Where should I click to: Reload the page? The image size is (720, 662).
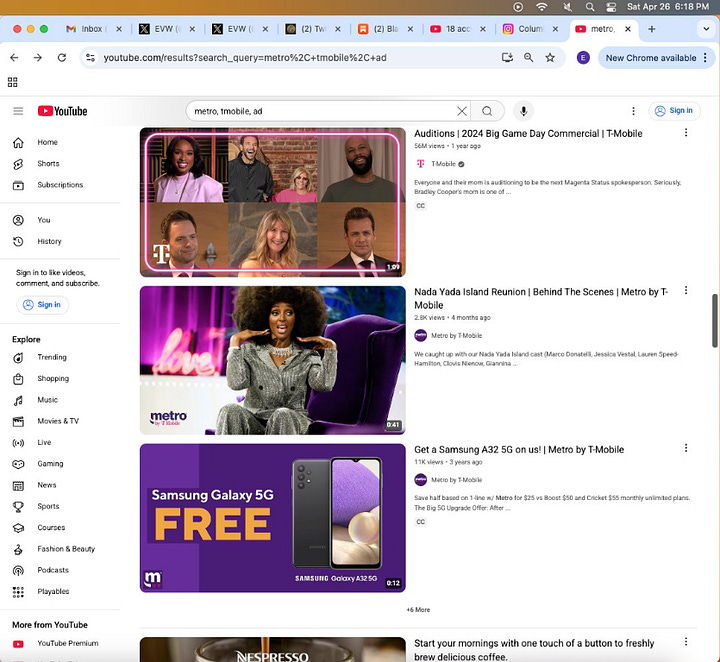click(62, 57)
